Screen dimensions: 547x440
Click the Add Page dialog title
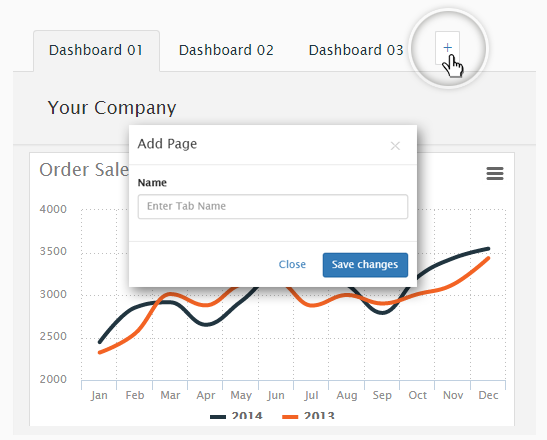point(167,144)
